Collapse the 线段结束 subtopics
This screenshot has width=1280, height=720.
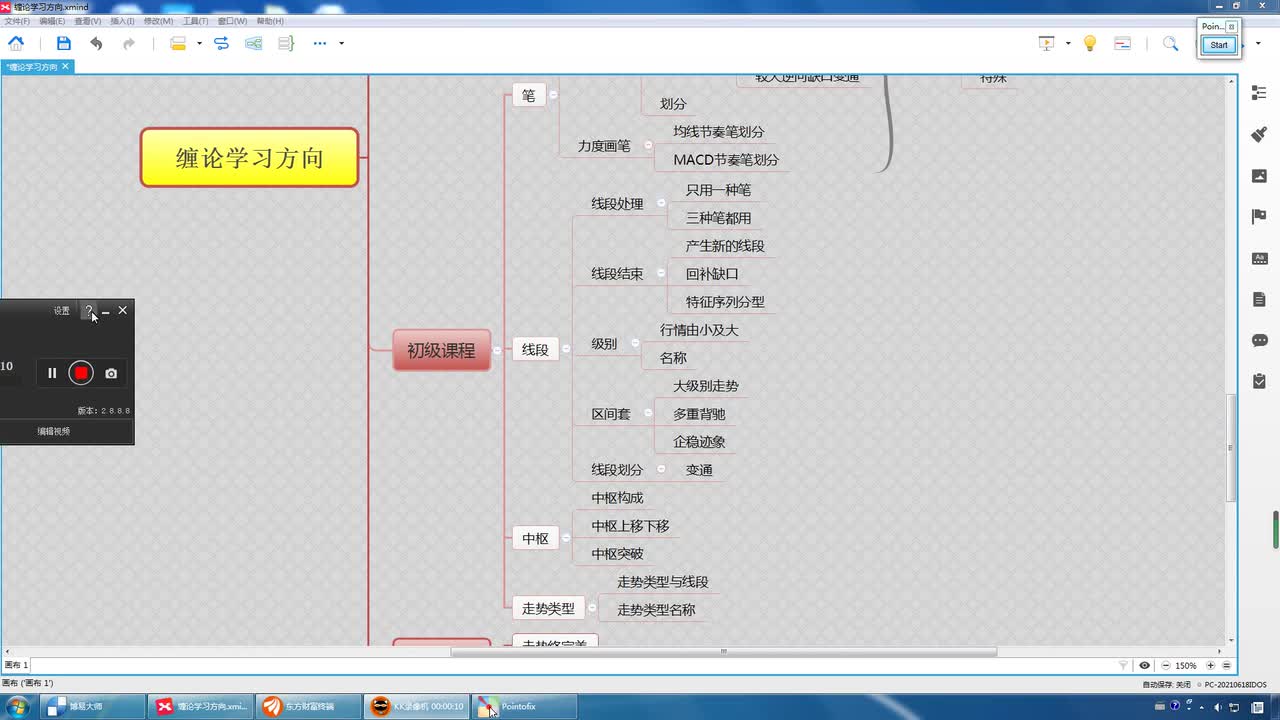pyautogui.click(x=661, y=273)
